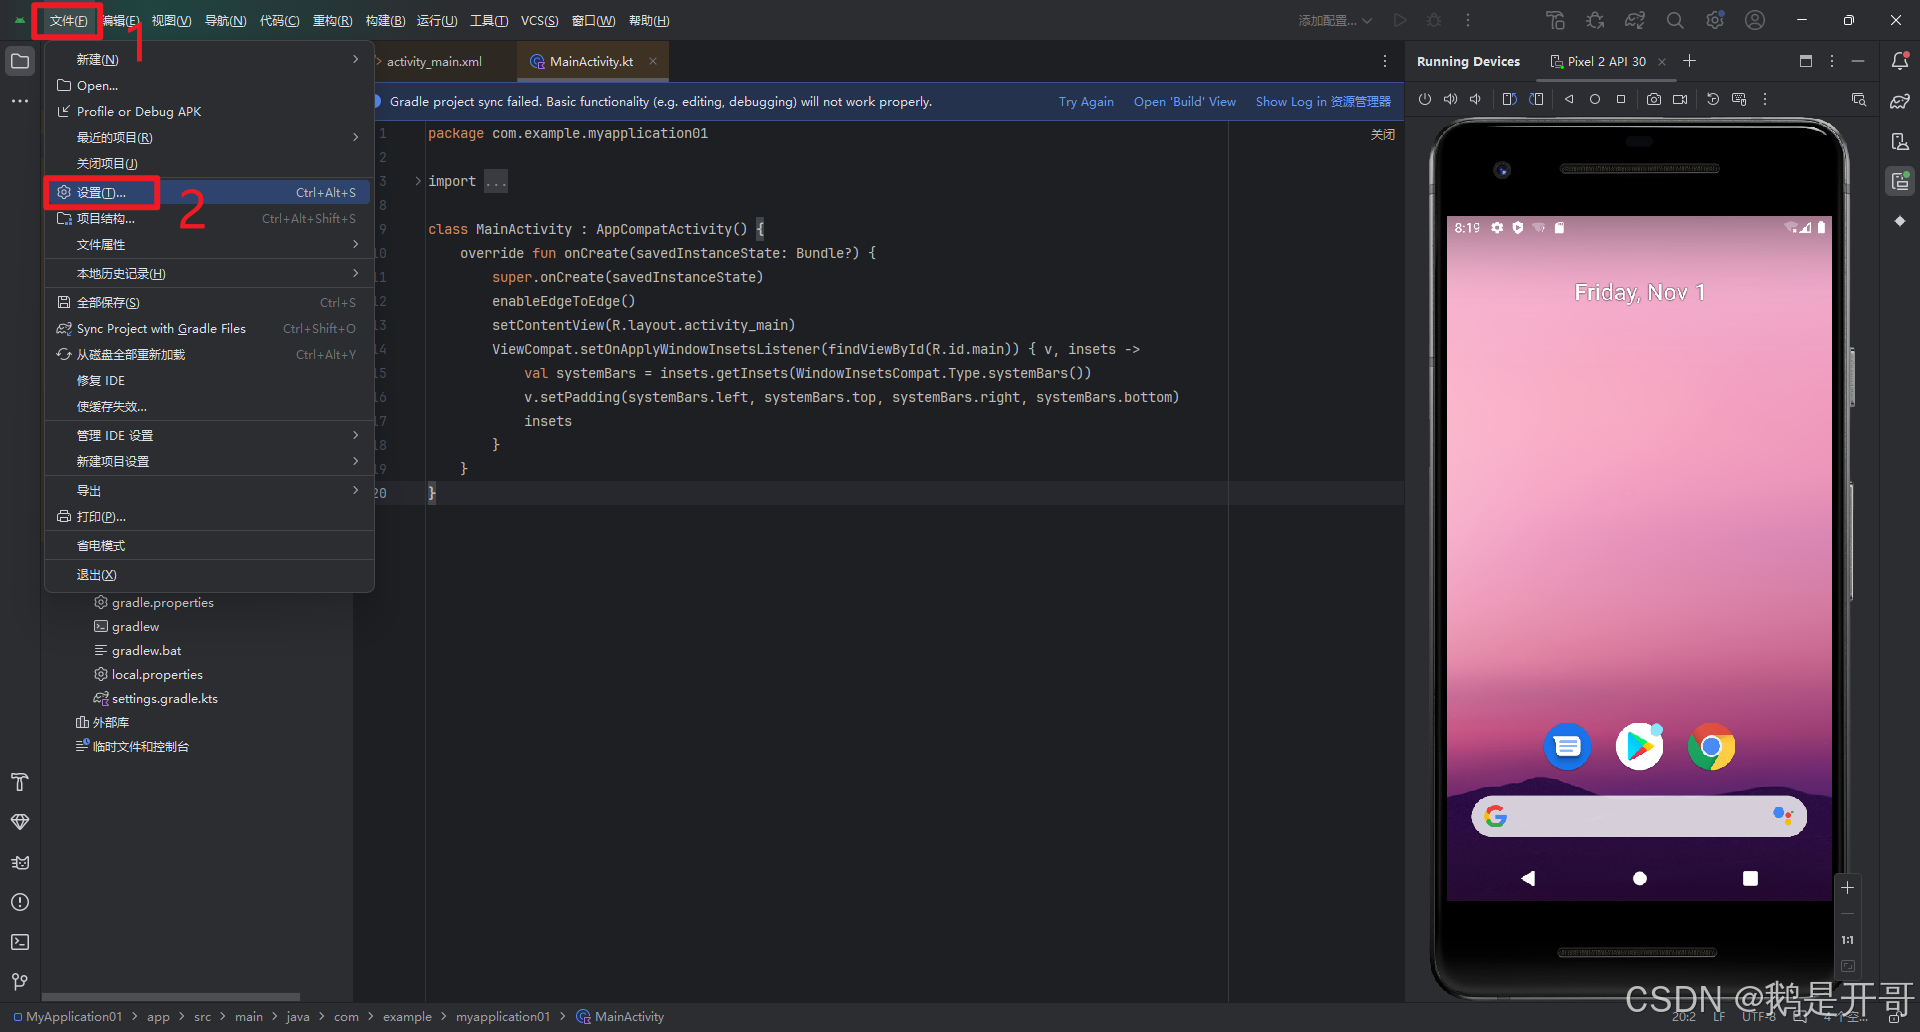Click the emulator power button icon

coord(1425,99)
